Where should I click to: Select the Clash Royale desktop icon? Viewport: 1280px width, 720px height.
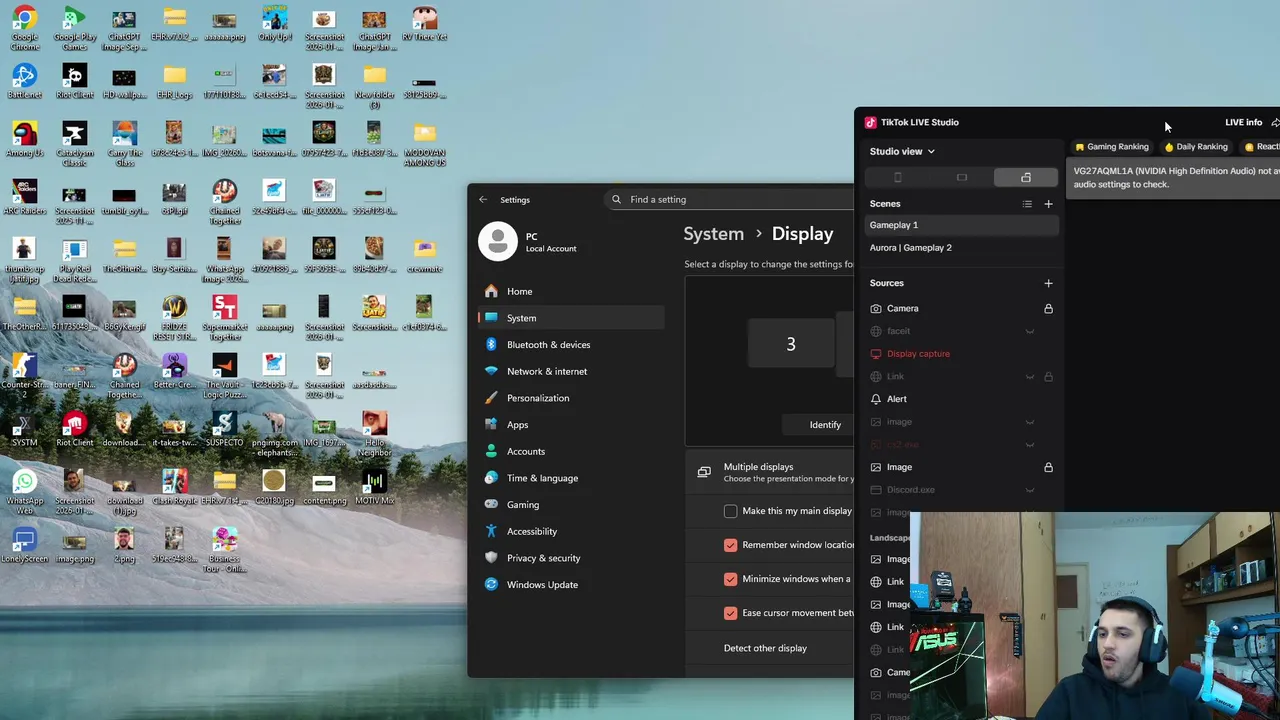(x=174, y=488)
